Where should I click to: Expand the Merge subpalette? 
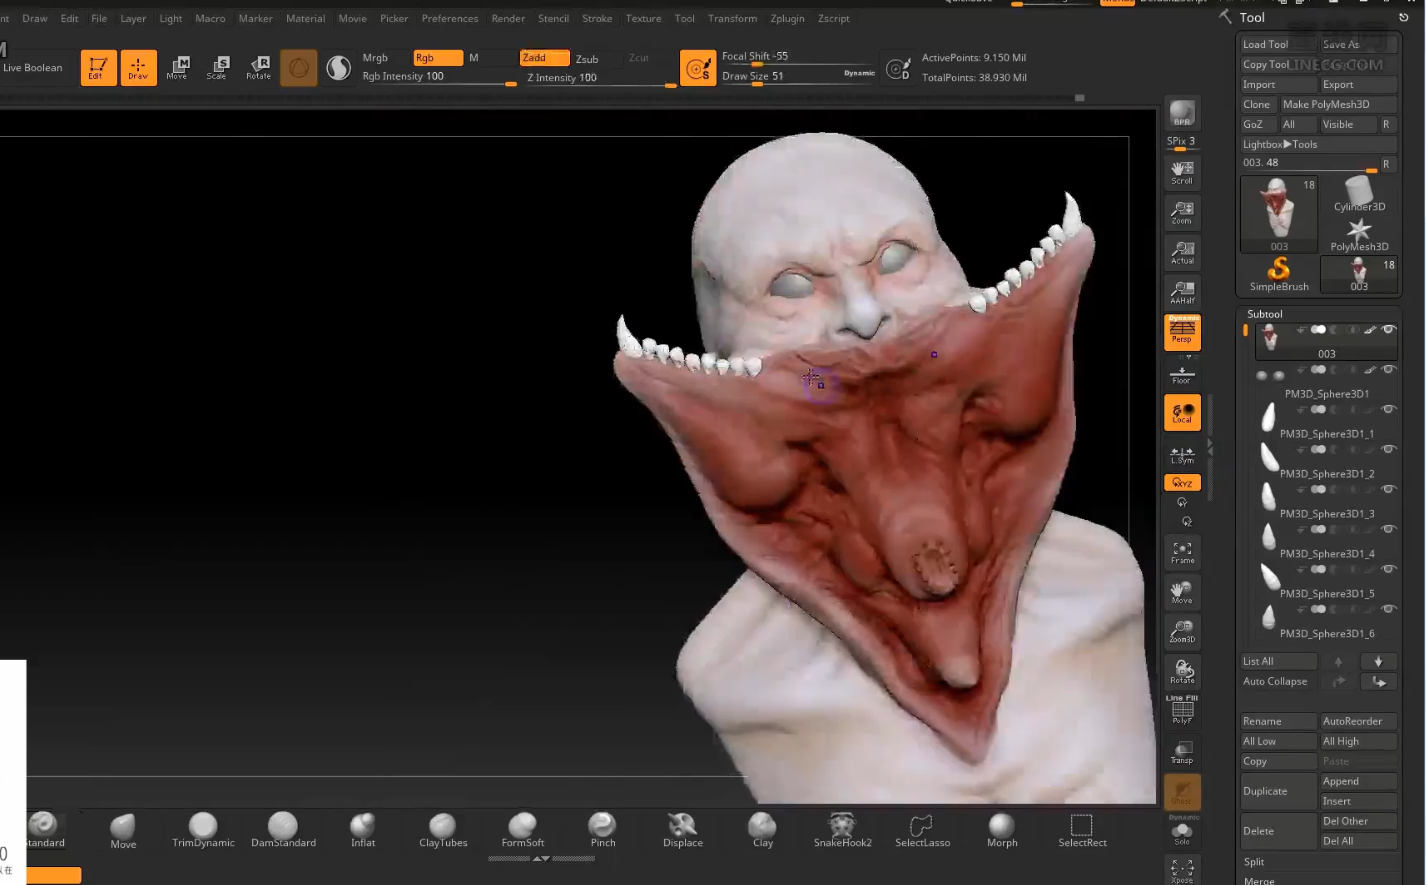[1259, 880]
